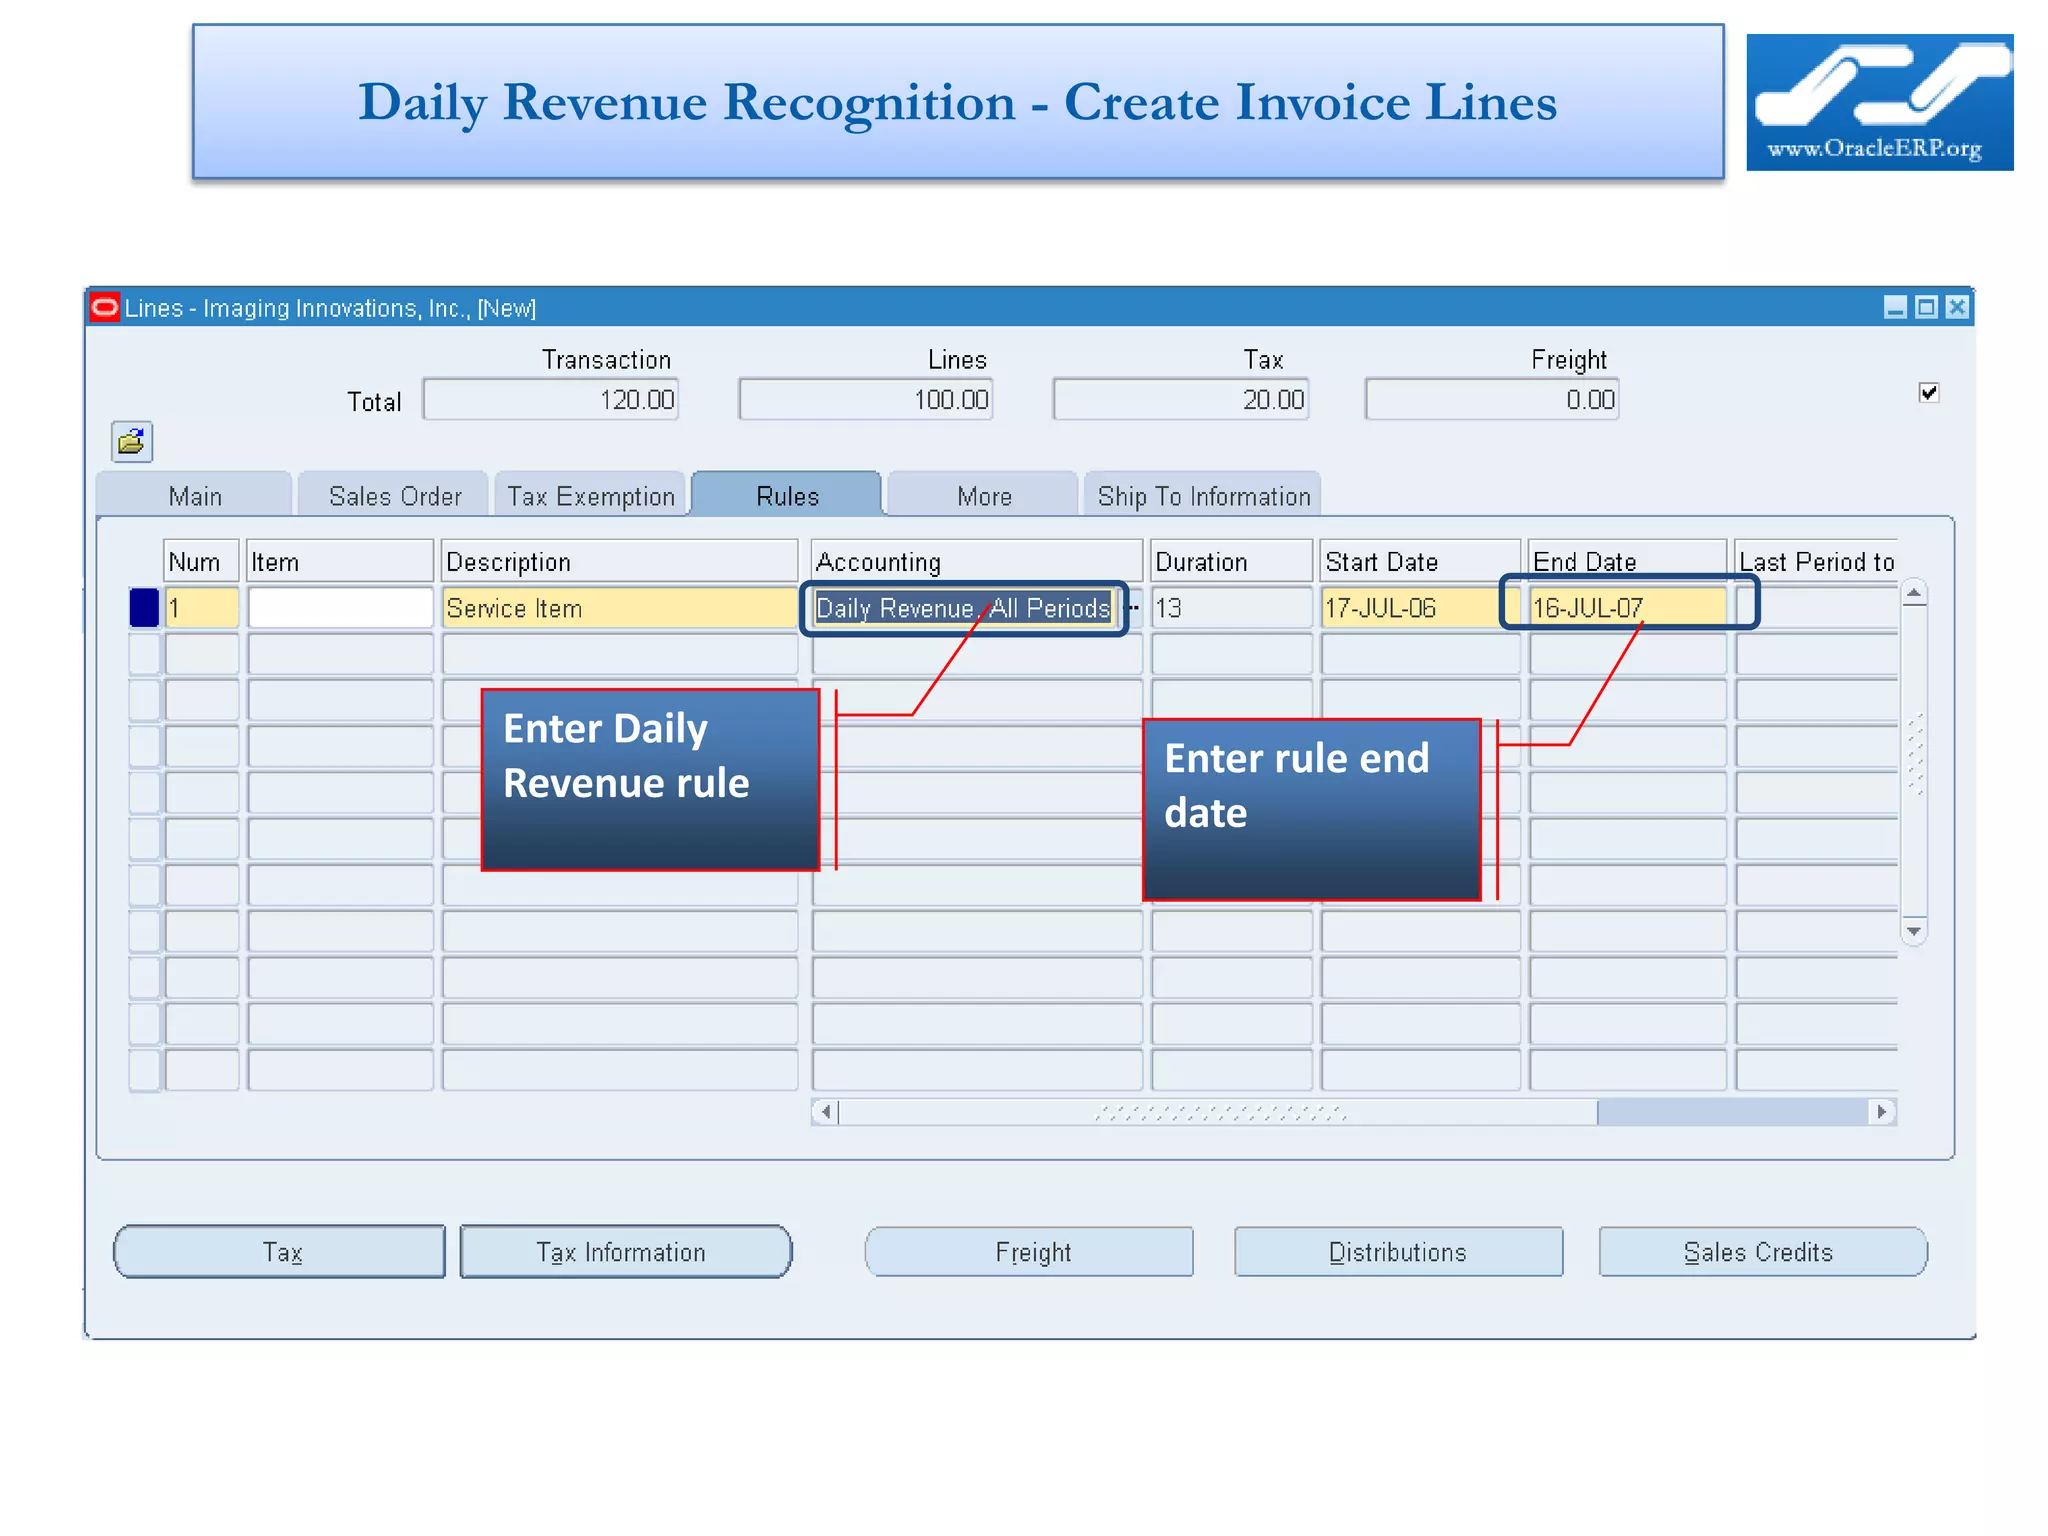Click the Service Item description field
This screenshot has height=1536, width=2048.
tap(619, 608)
